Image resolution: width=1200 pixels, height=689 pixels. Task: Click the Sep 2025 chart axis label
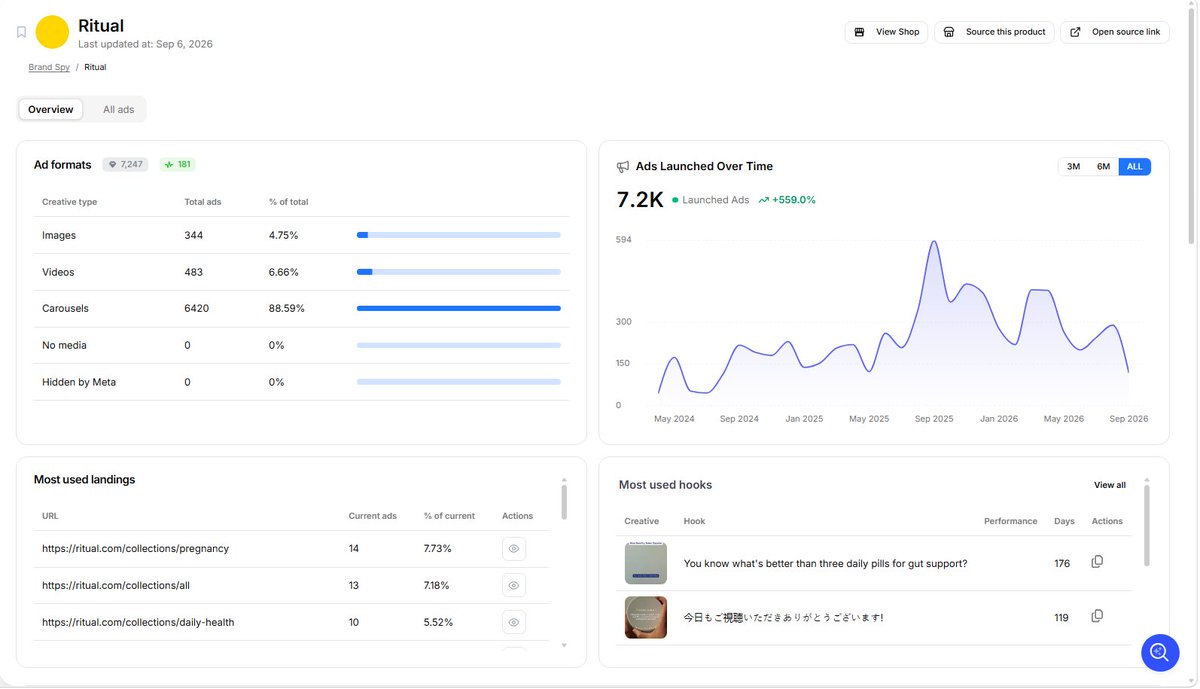click(x=934, y=419)
